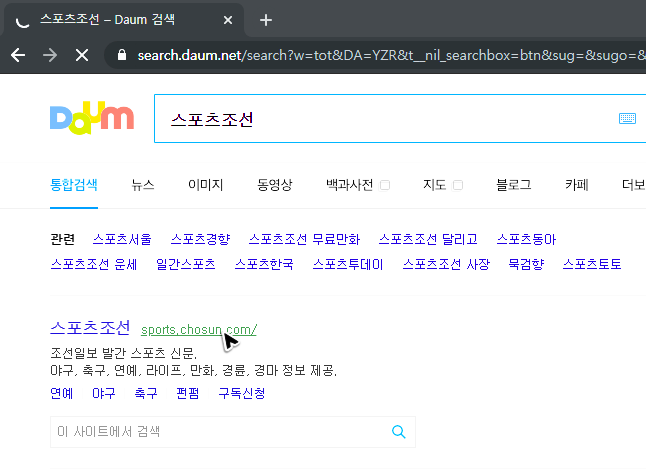Open the 카페 tab
This screenshot has height=476, width=646.
pyautogui.click(x=577, y=185)
